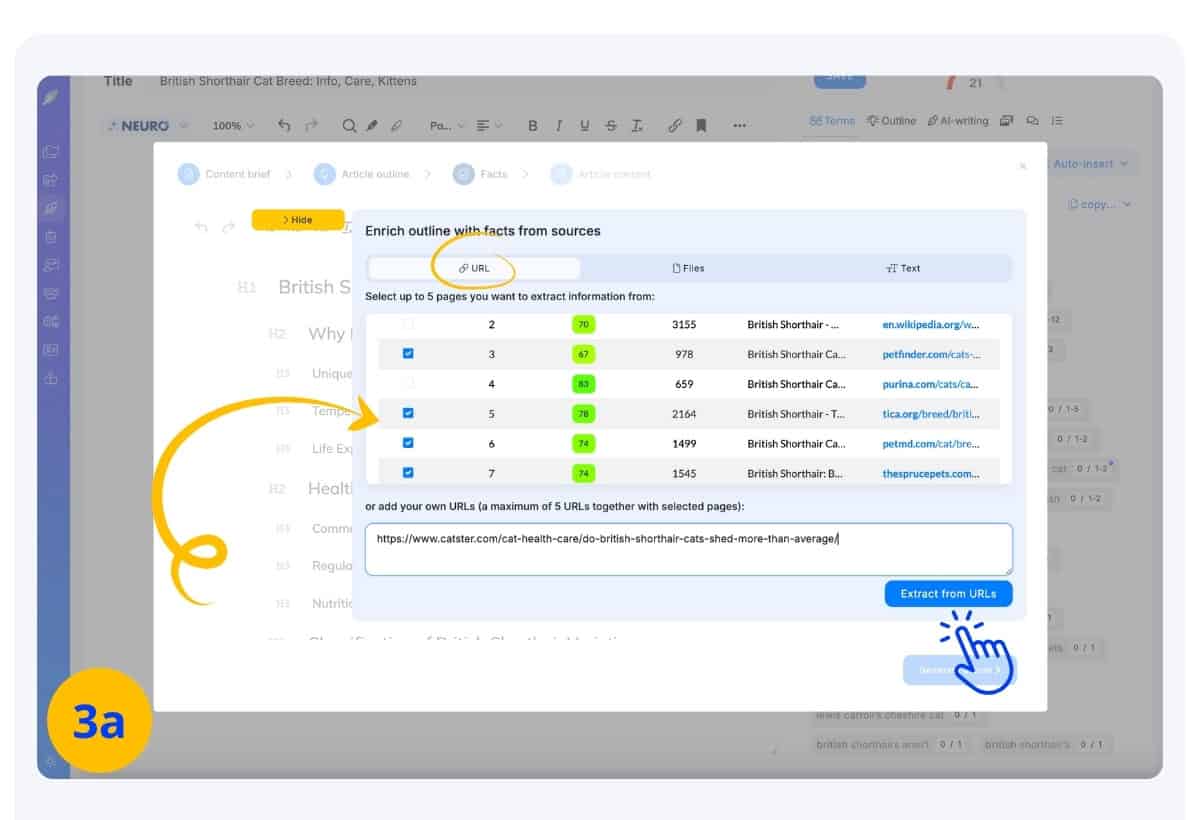Click the yellow Hide button

(x=297, y=220)
